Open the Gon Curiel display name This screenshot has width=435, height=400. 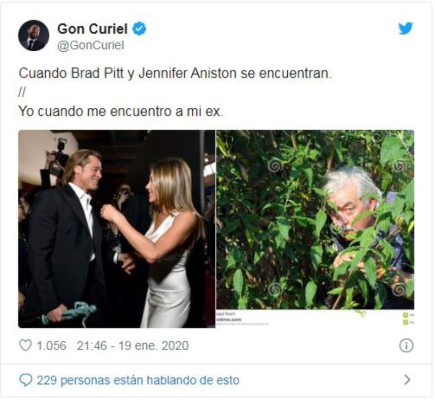coord(92,29)
